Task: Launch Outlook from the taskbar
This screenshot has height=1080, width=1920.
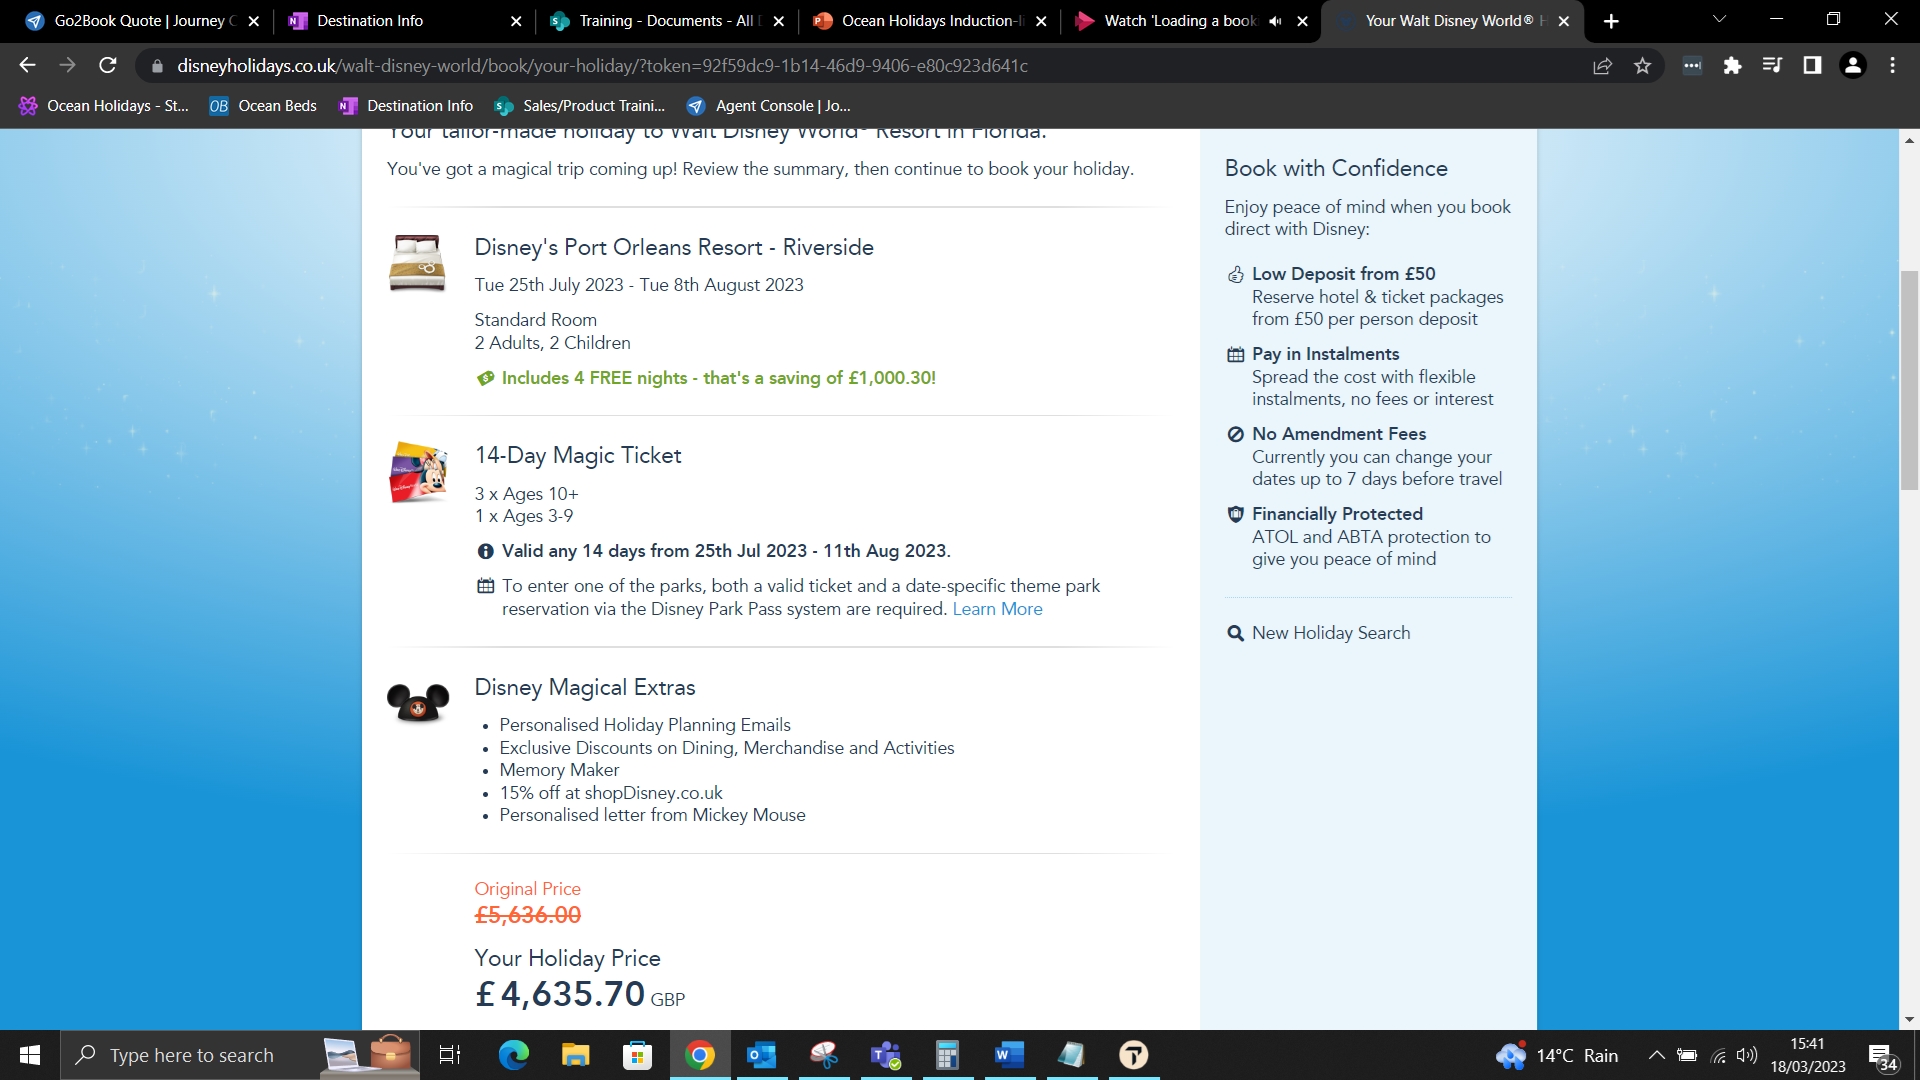Action: coord(761,1055)
